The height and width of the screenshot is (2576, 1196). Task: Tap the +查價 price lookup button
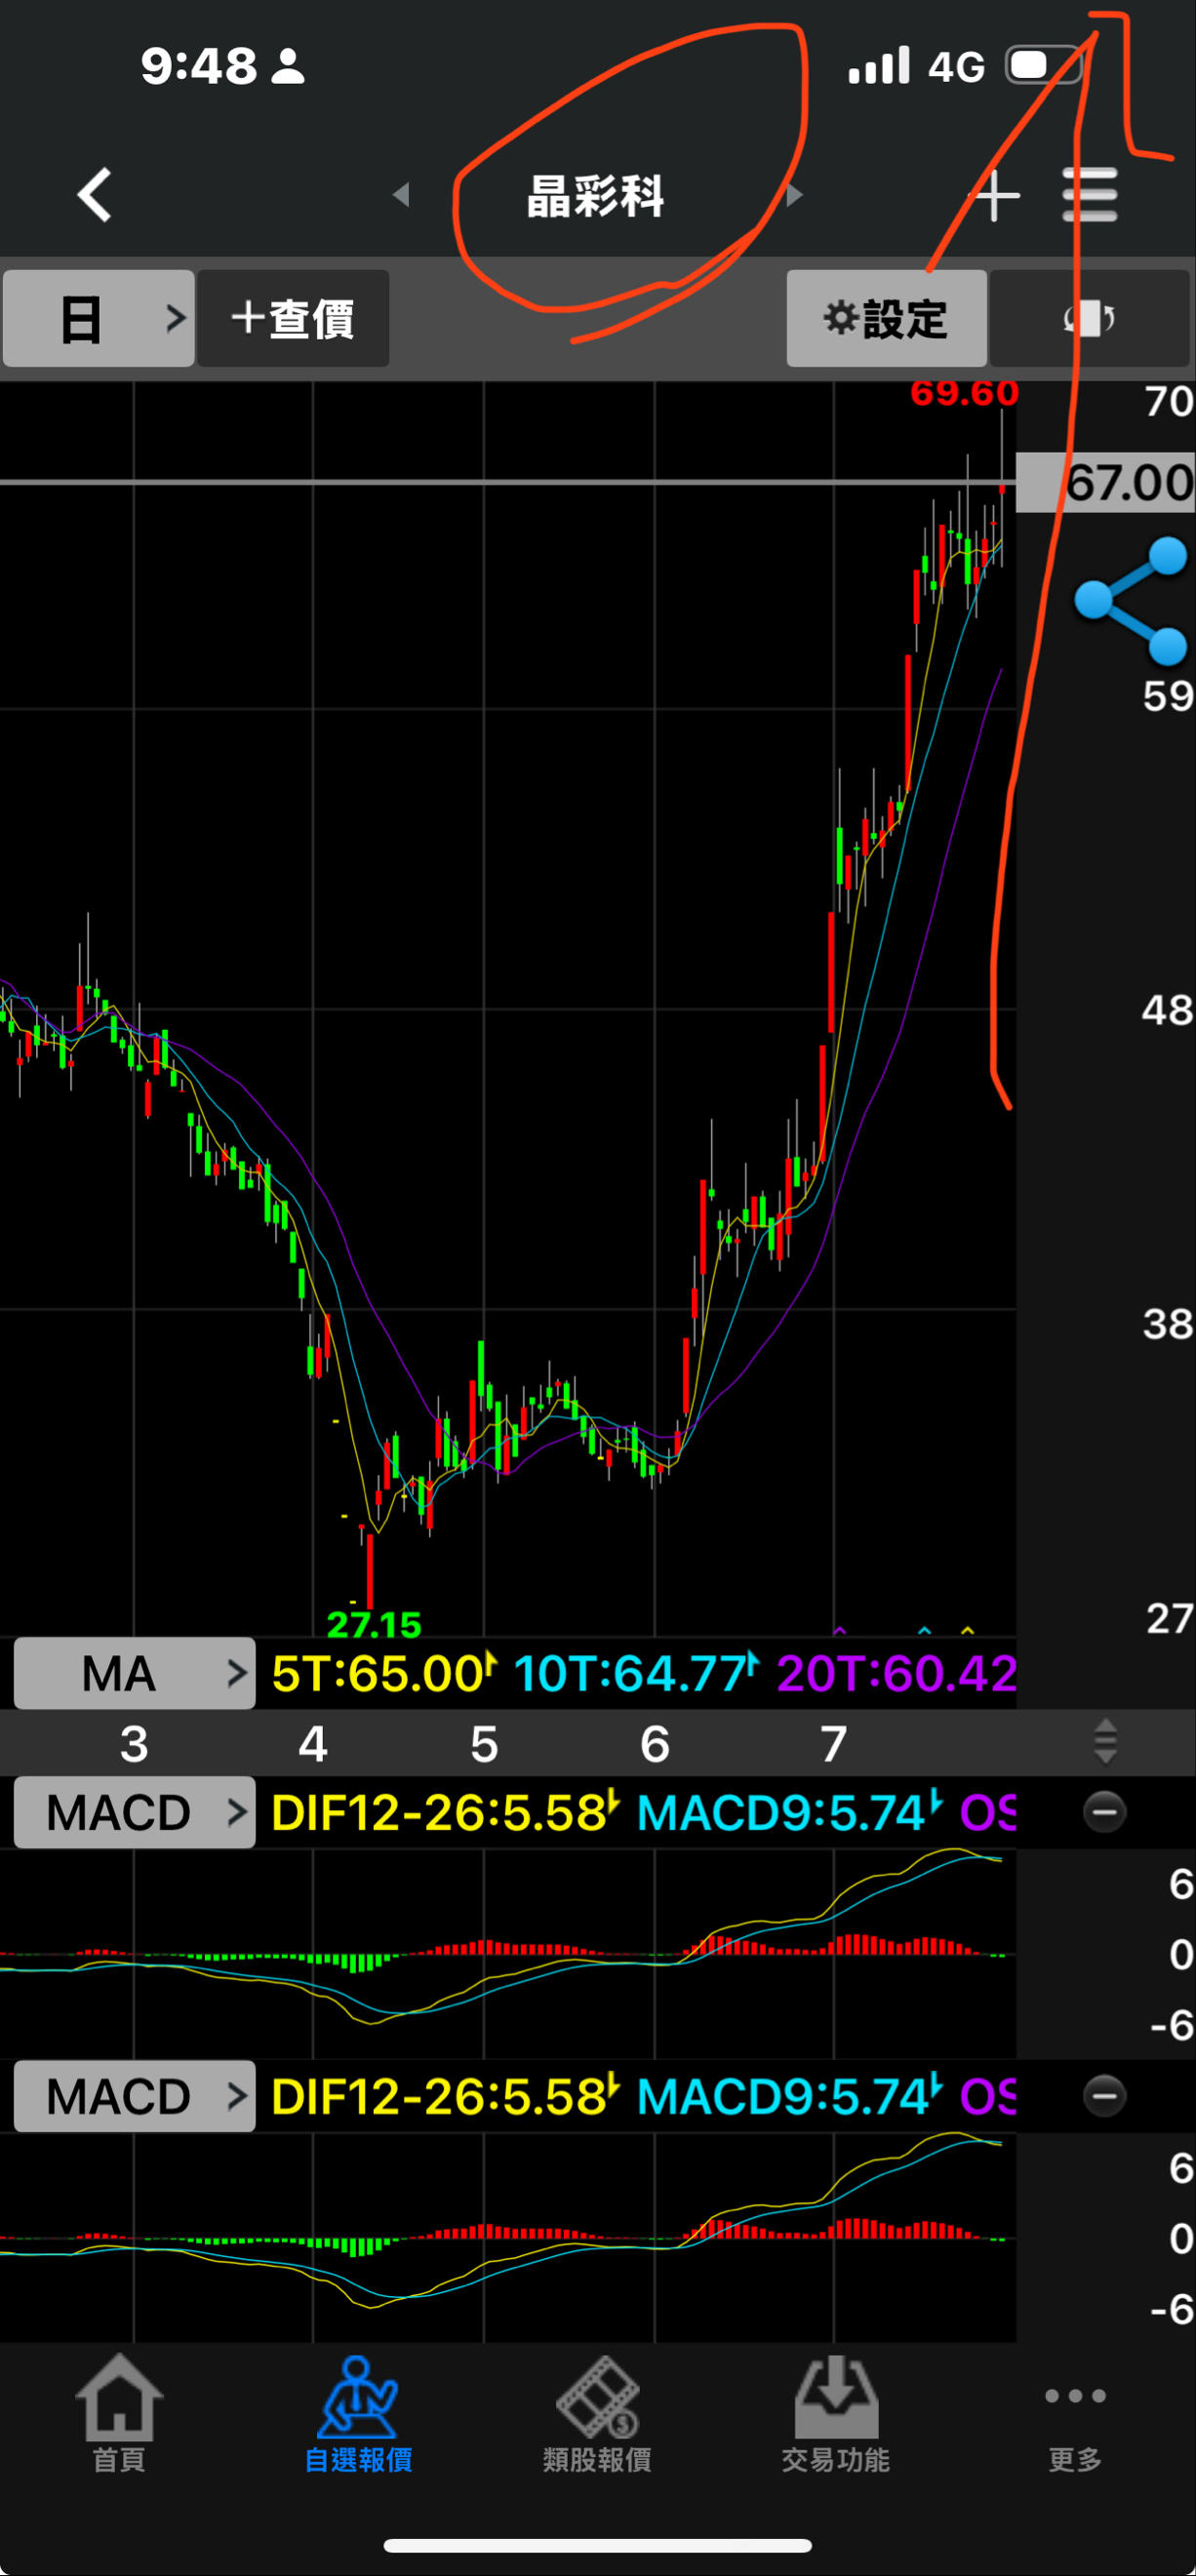tap(293, 318)
